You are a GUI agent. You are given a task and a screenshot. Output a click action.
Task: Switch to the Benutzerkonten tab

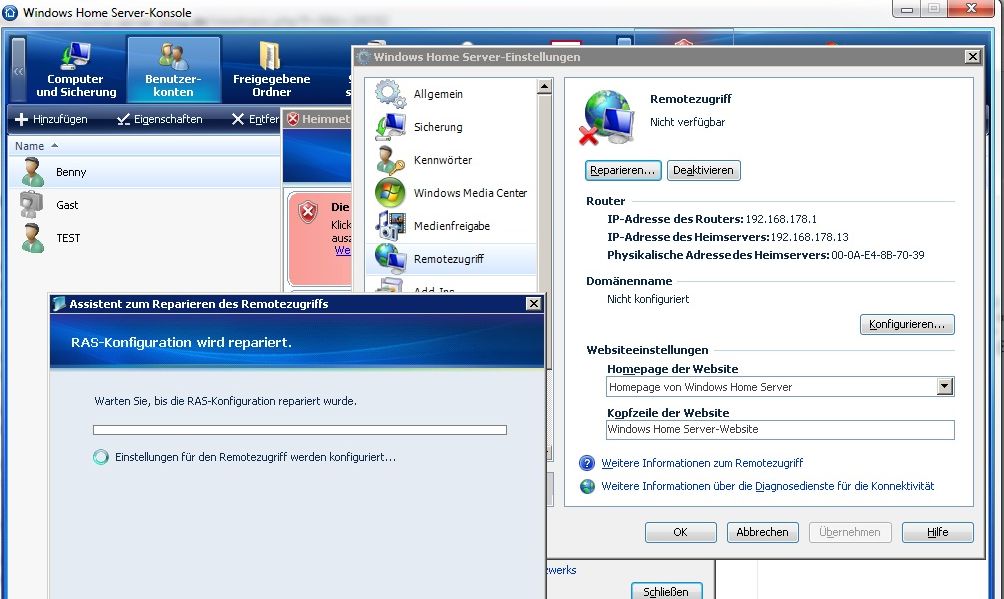(x=174, y=69)
